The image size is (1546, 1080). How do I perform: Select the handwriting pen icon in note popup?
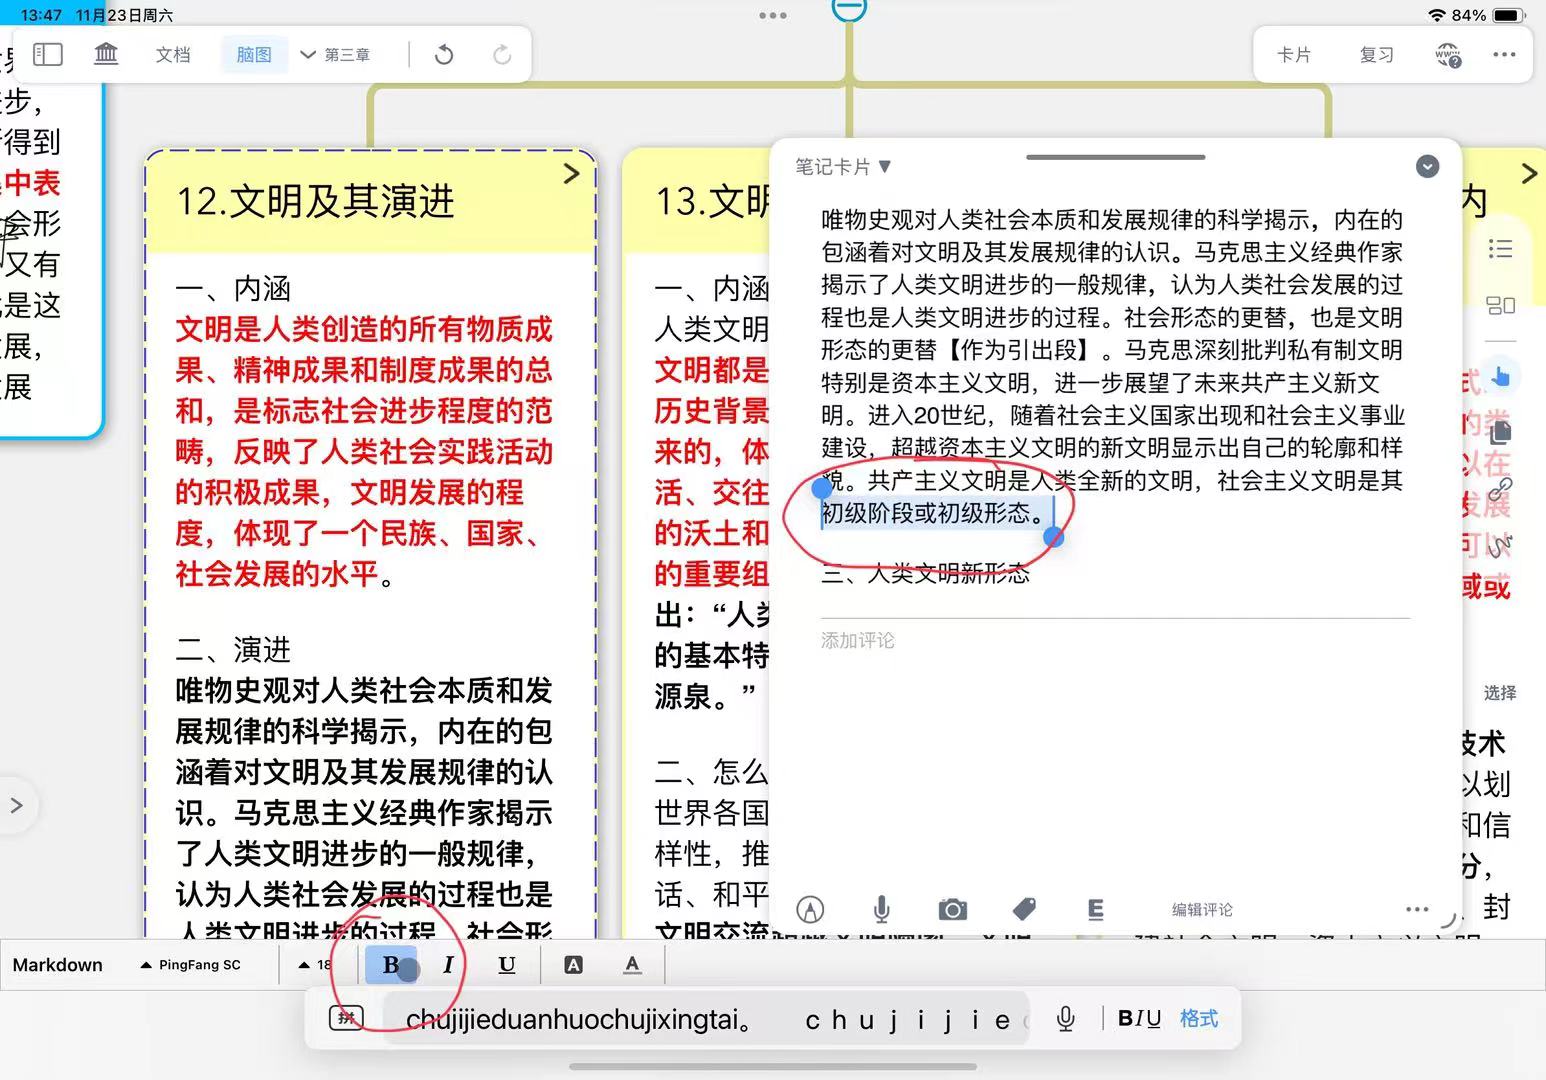point(810,909)
